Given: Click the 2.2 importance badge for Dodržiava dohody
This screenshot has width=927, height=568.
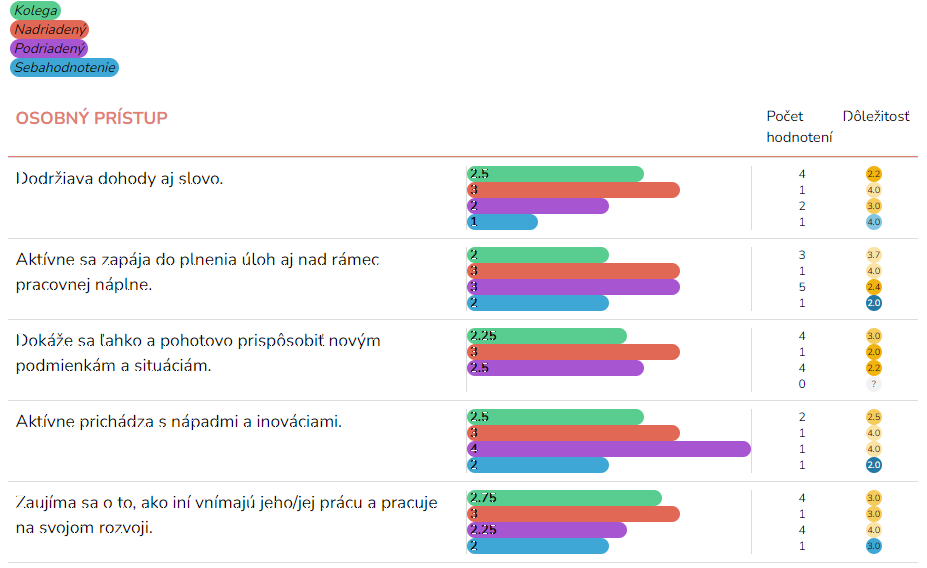Looking at the screenshot, I should point(874,174).
